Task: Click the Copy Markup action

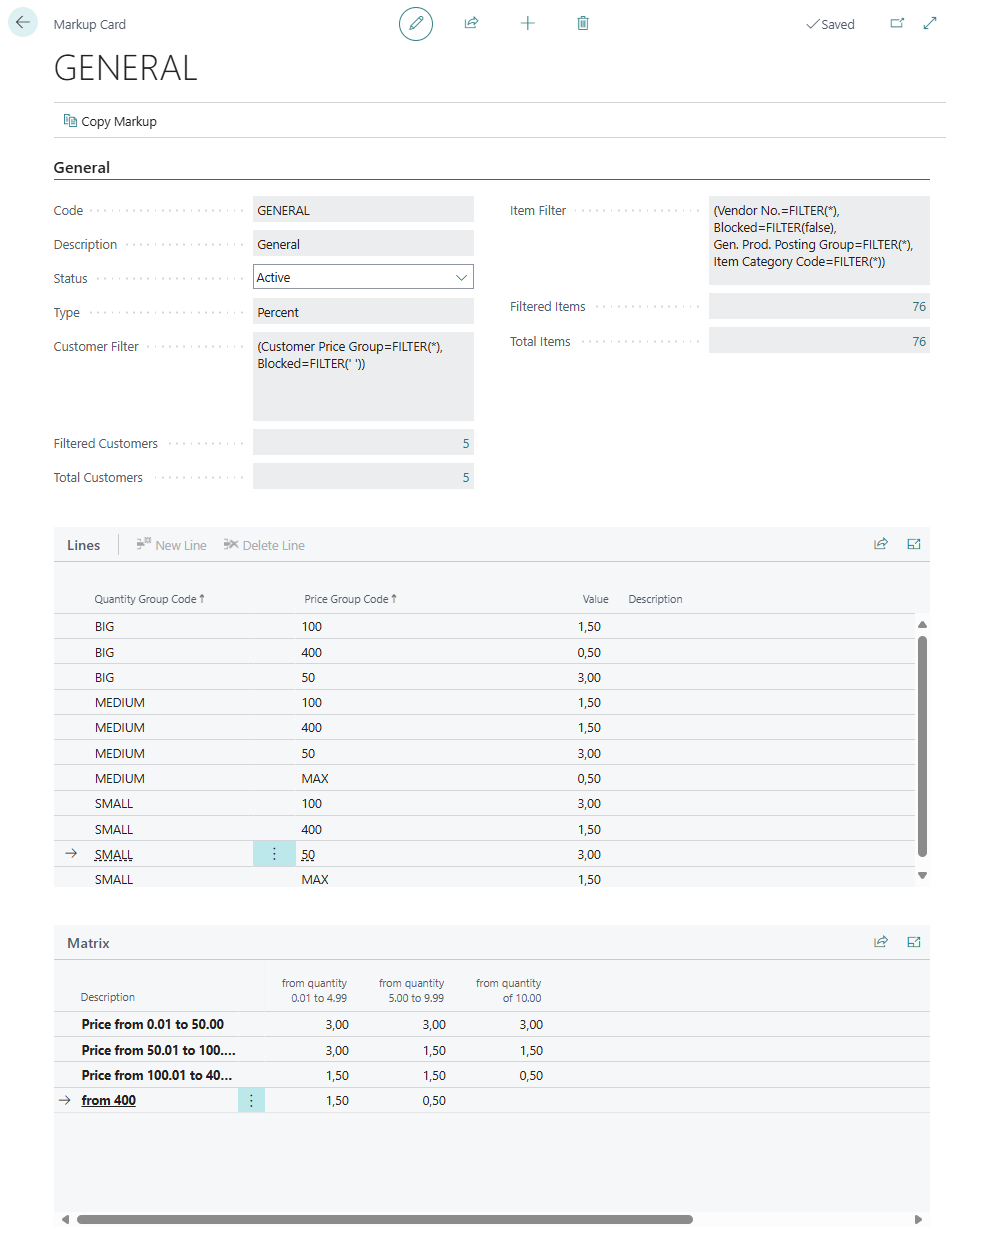Action: point(110,121)
